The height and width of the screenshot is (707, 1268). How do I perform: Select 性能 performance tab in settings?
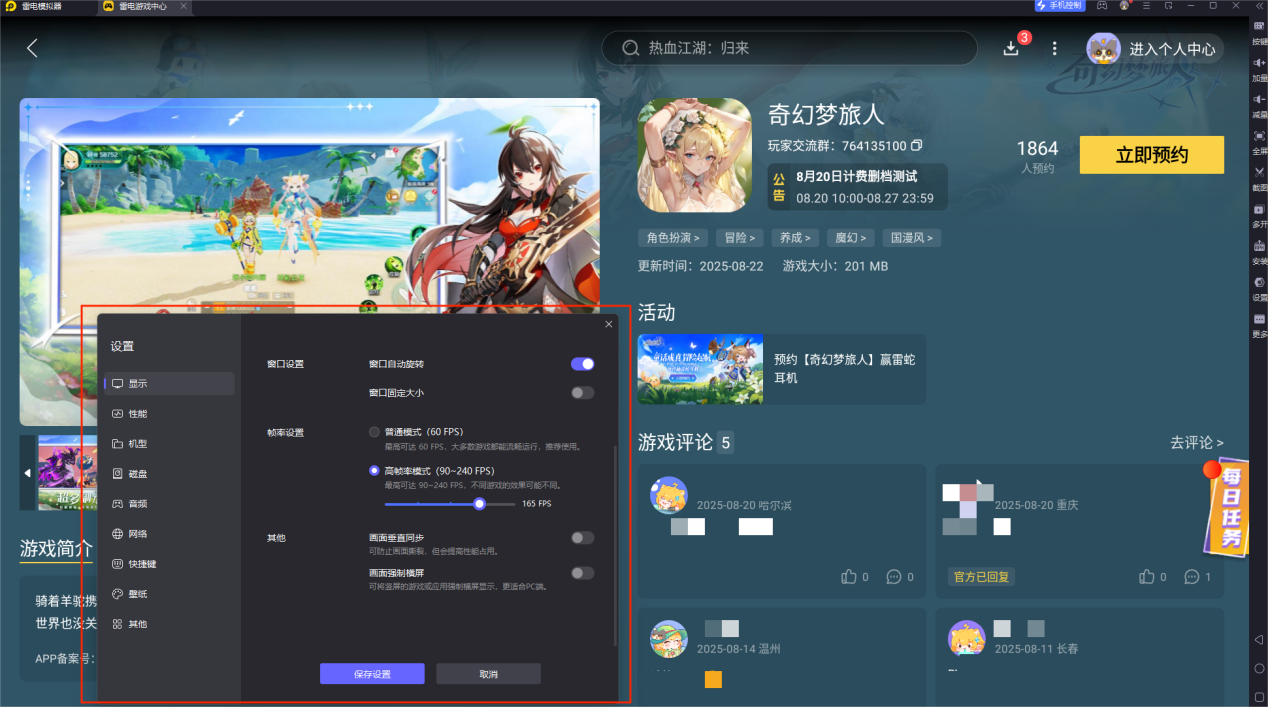click(x=169, y=414)
